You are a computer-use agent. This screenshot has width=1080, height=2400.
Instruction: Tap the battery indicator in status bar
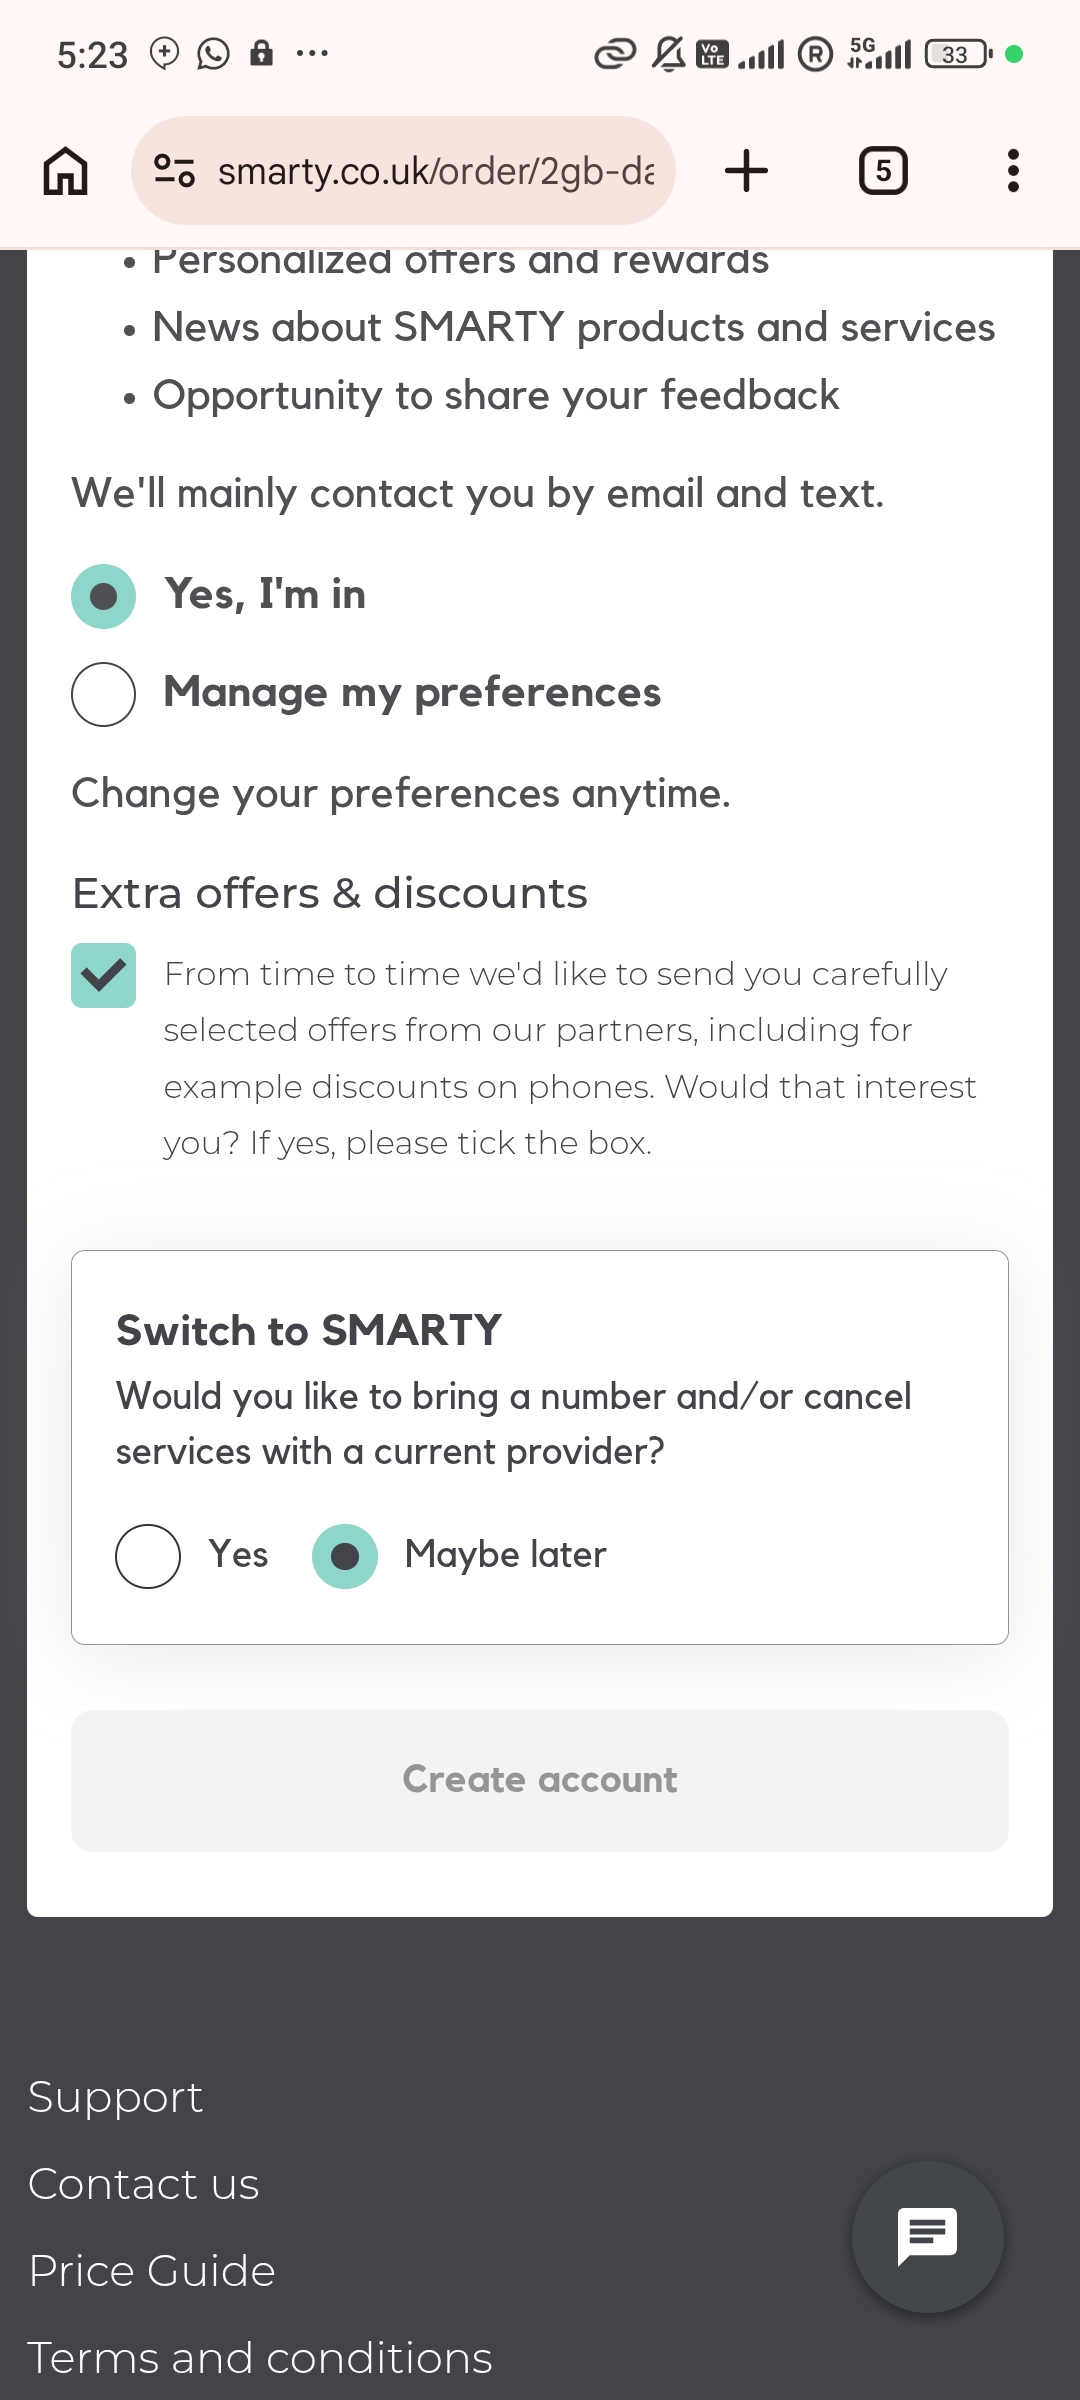tap(958, 54)
